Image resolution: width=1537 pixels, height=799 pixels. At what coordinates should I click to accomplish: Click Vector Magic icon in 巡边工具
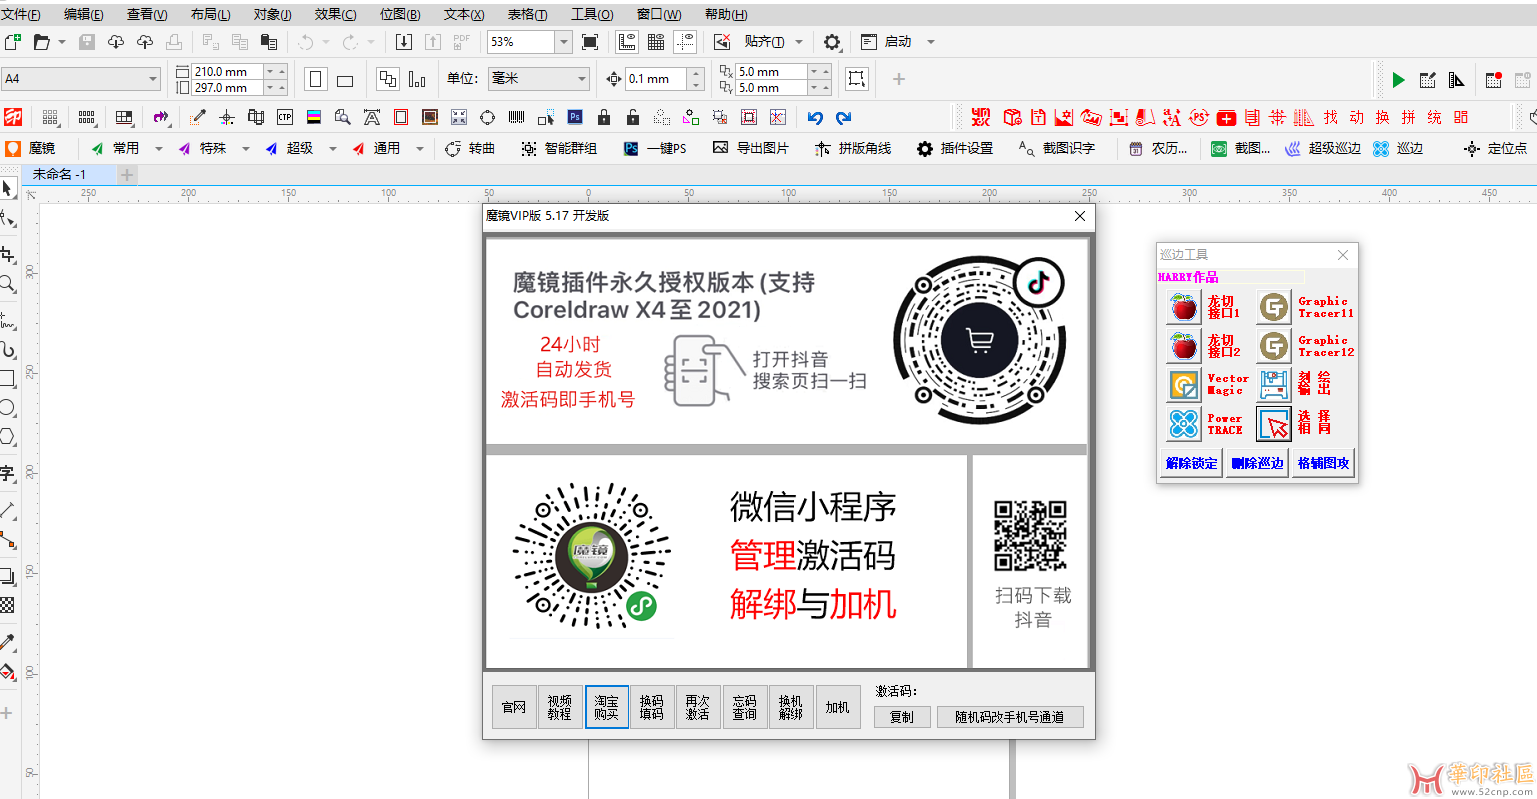tap(1184, 385)
